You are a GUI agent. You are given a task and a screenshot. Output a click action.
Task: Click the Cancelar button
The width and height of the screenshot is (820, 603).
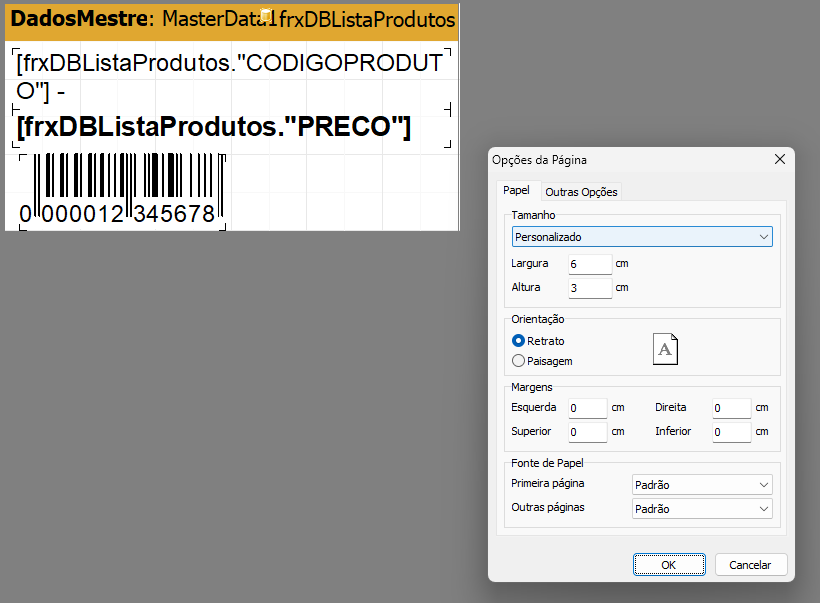[x=750, y=565]
